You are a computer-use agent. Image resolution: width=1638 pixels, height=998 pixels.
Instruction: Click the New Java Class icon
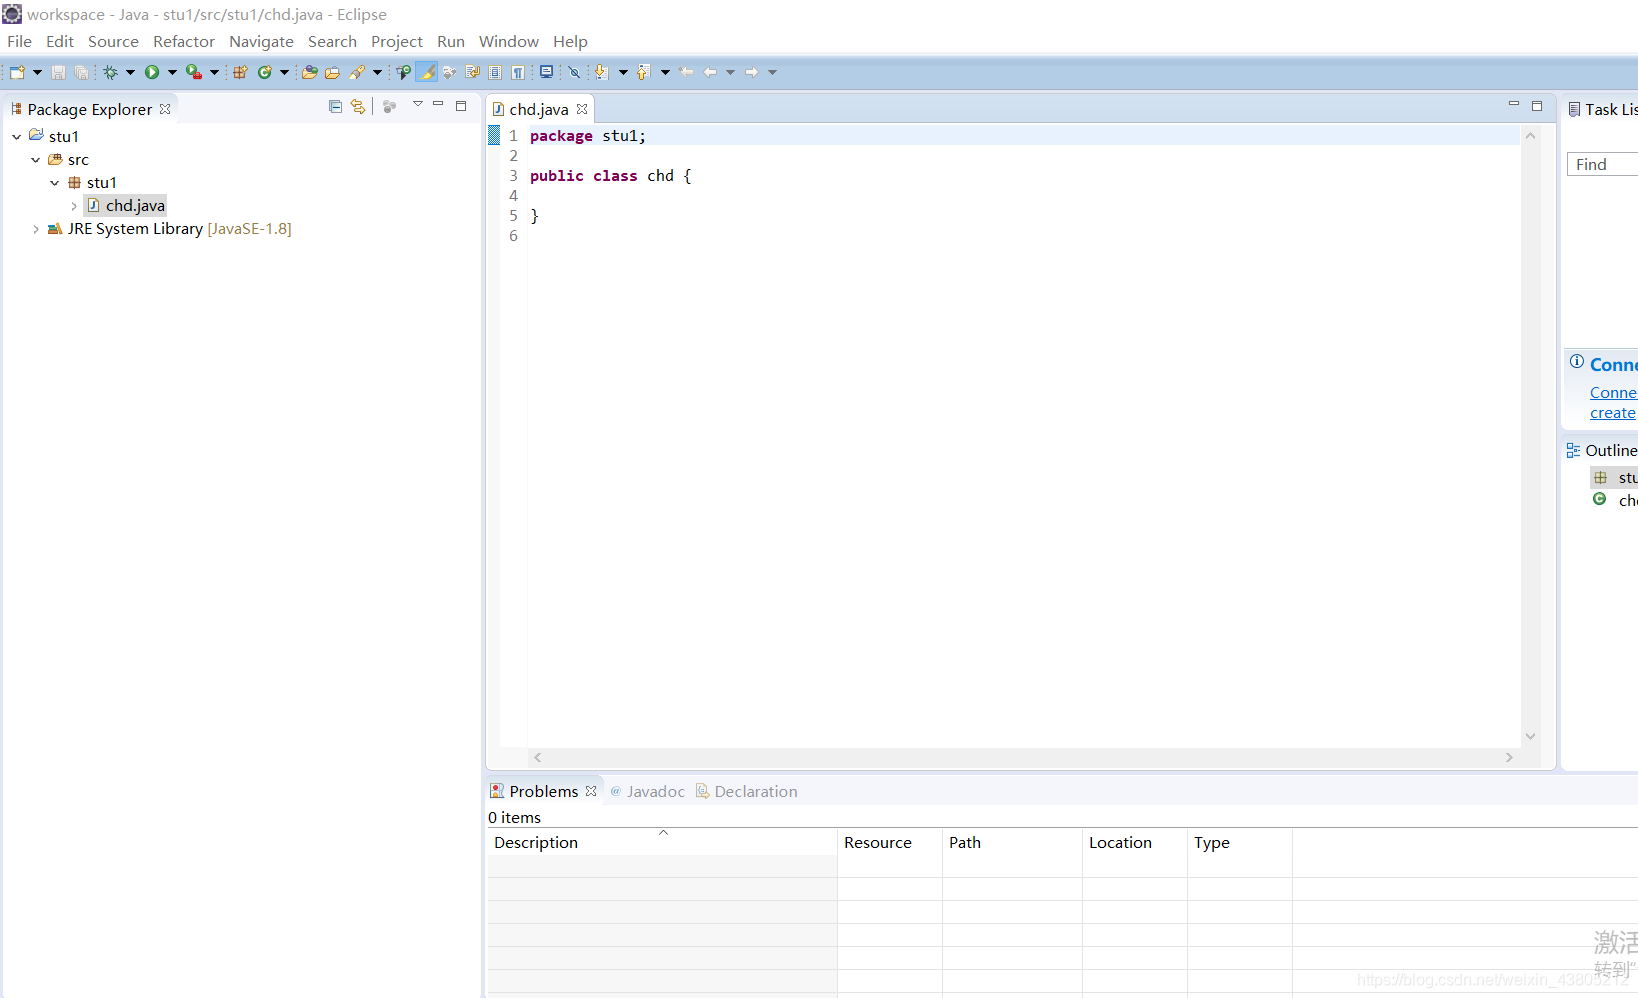tap(265, 72)
